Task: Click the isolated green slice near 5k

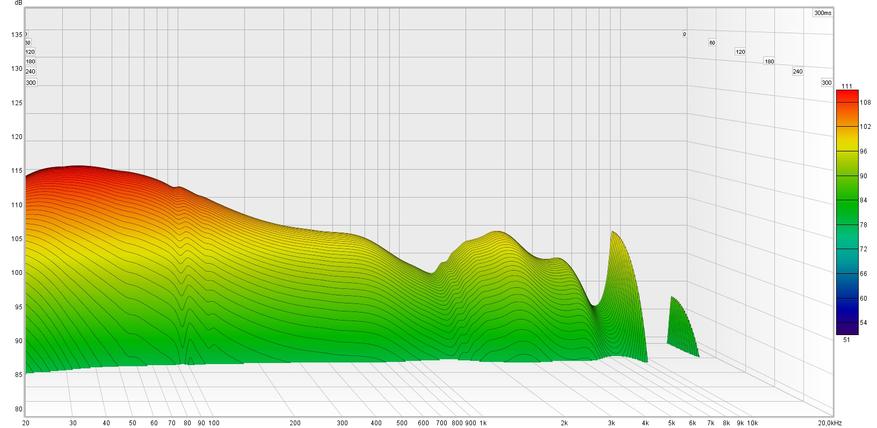Action: pyautogui.click(x=680, y=325)
